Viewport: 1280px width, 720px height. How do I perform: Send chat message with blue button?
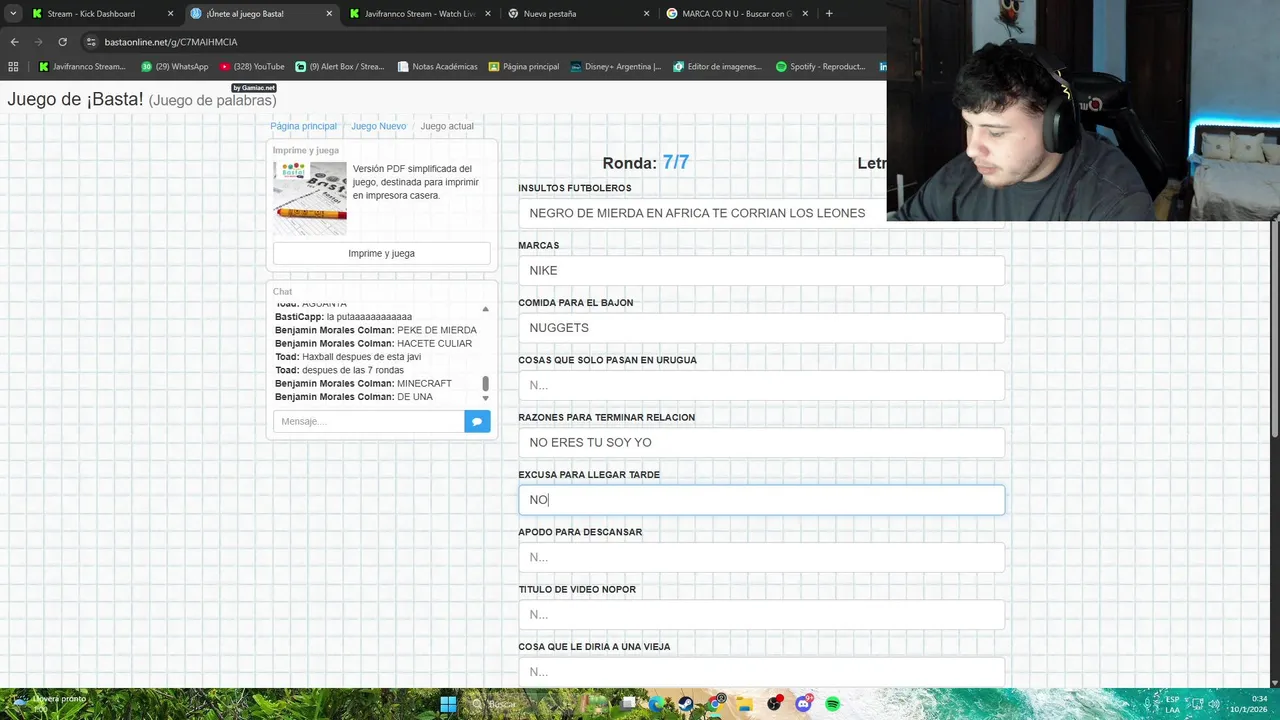477,421
